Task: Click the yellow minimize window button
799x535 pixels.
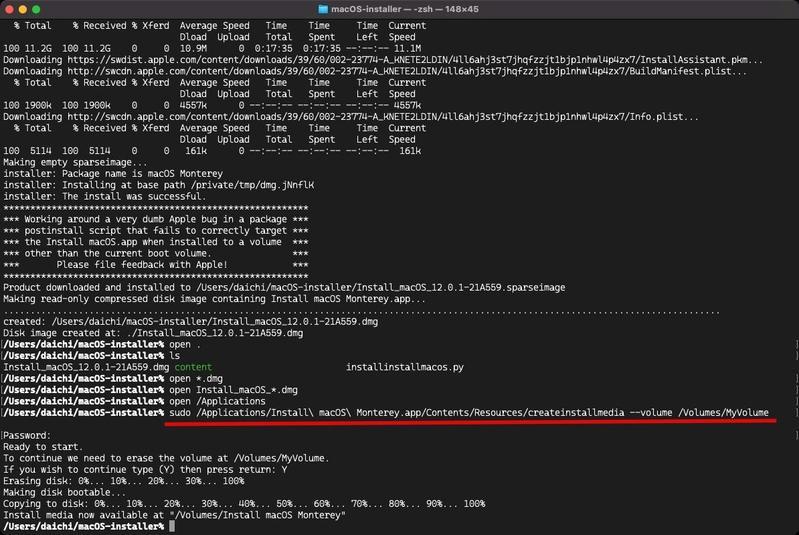Action: tap(22, 9)
